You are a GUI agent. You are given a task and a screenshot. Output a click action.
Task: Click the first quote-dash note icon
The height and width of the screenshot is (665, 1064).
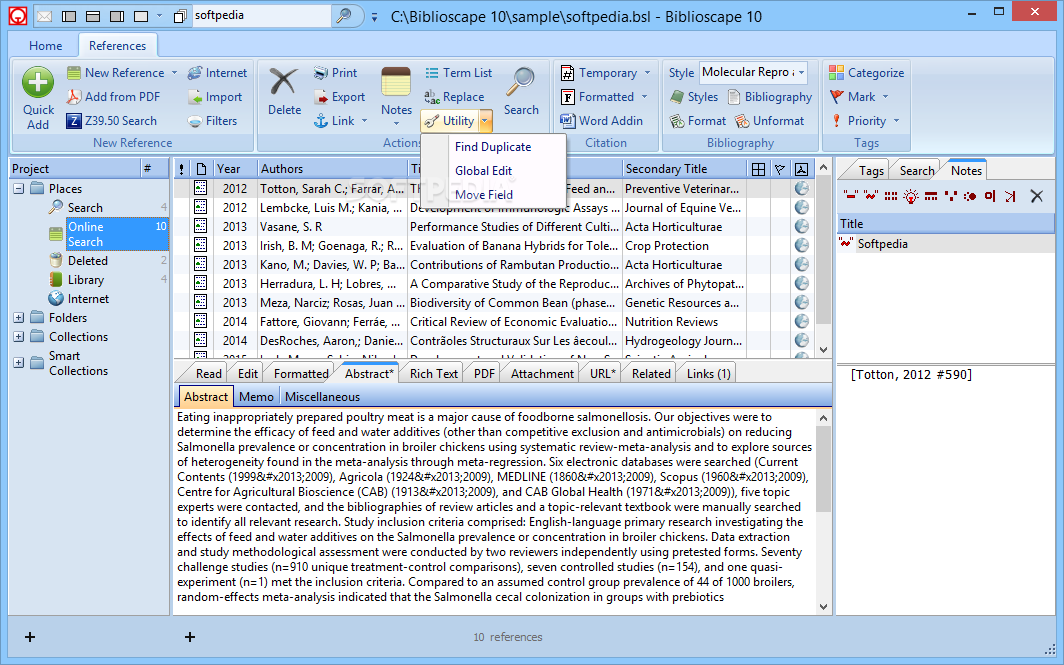click(850, 196)
